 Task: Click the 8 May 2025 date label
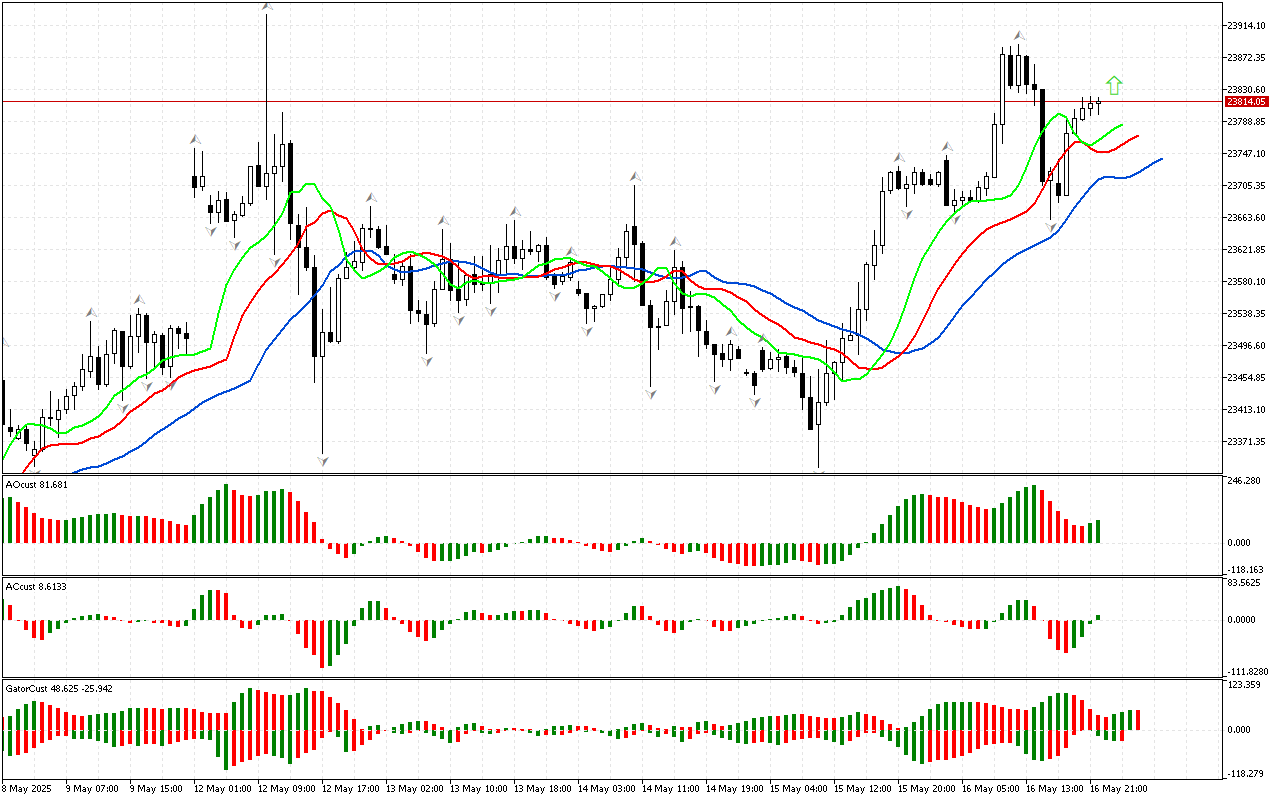click(x=28, y=788)
